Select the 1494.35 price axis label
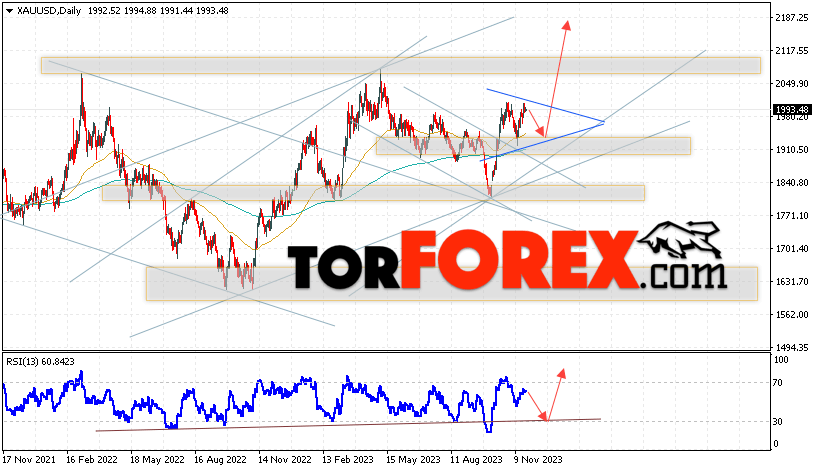The width and height of the screenshot is (816, 471). tap(792, 347)
